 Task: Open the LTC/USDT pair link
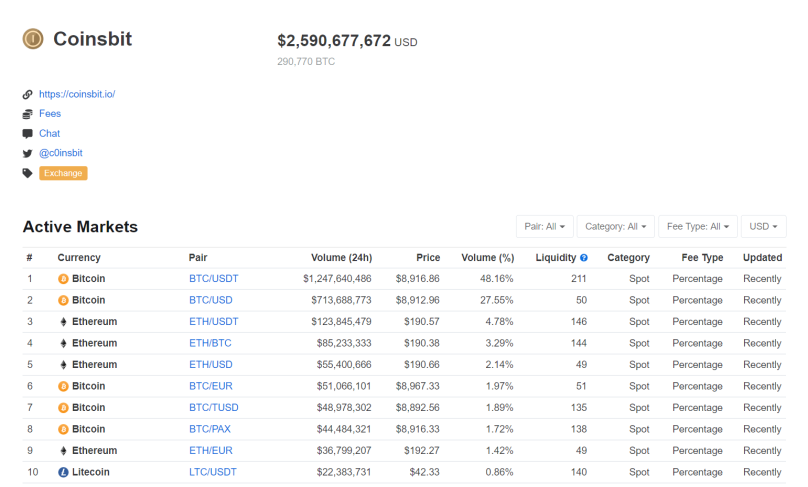[212, 472]
